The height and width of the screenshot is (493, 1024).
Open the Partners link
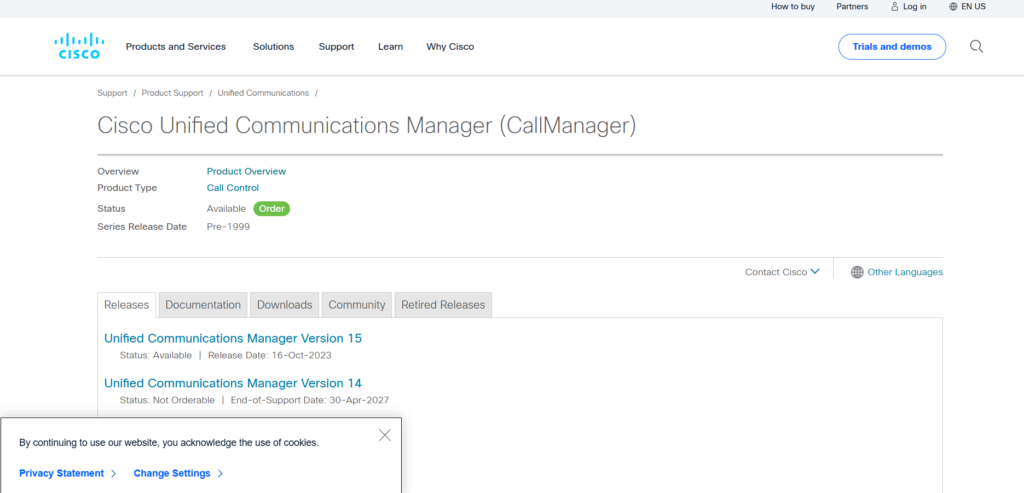click(x=852, y=7)
